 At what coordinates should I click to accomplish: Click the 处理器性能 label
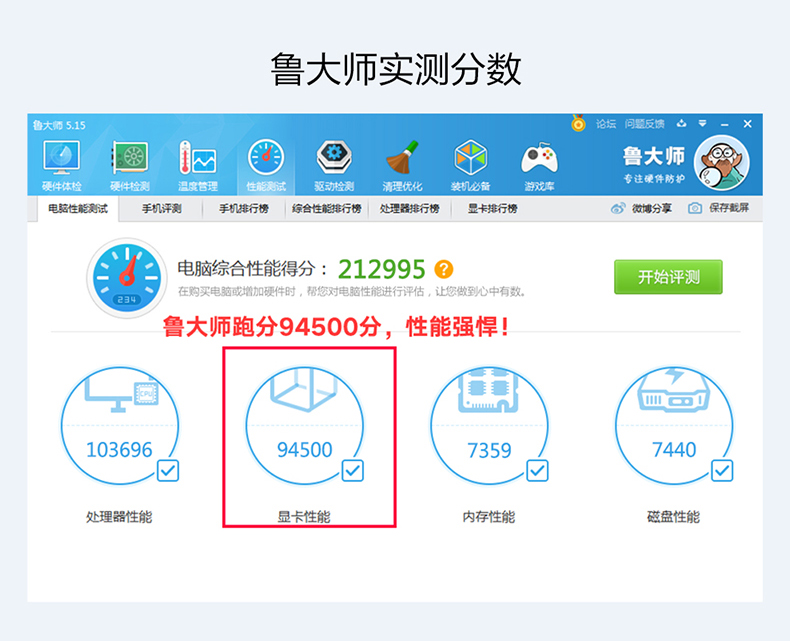click(119, 517)
